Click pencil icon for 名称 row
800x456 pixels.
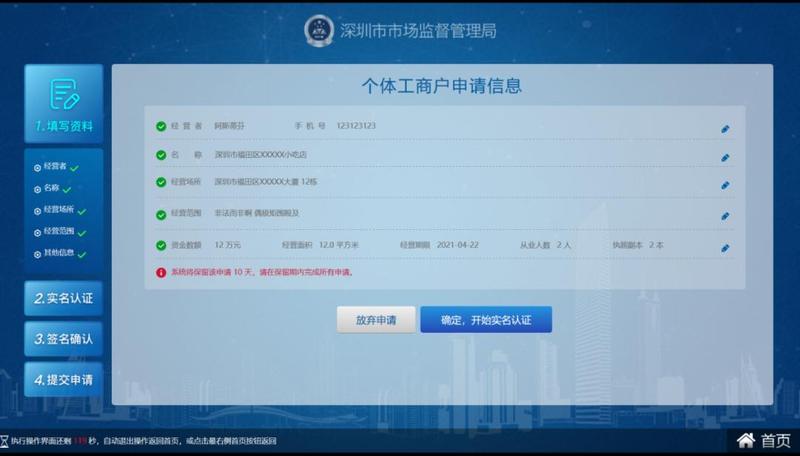[x=725, y=157]
